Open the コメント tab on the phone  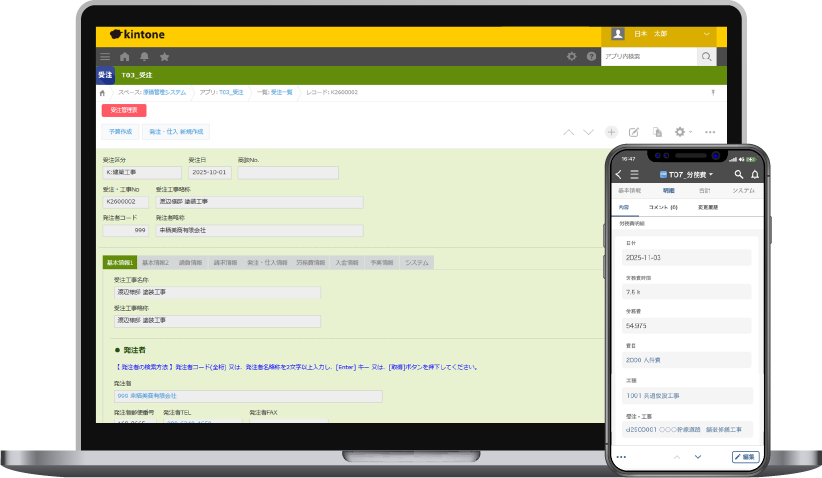663,207
